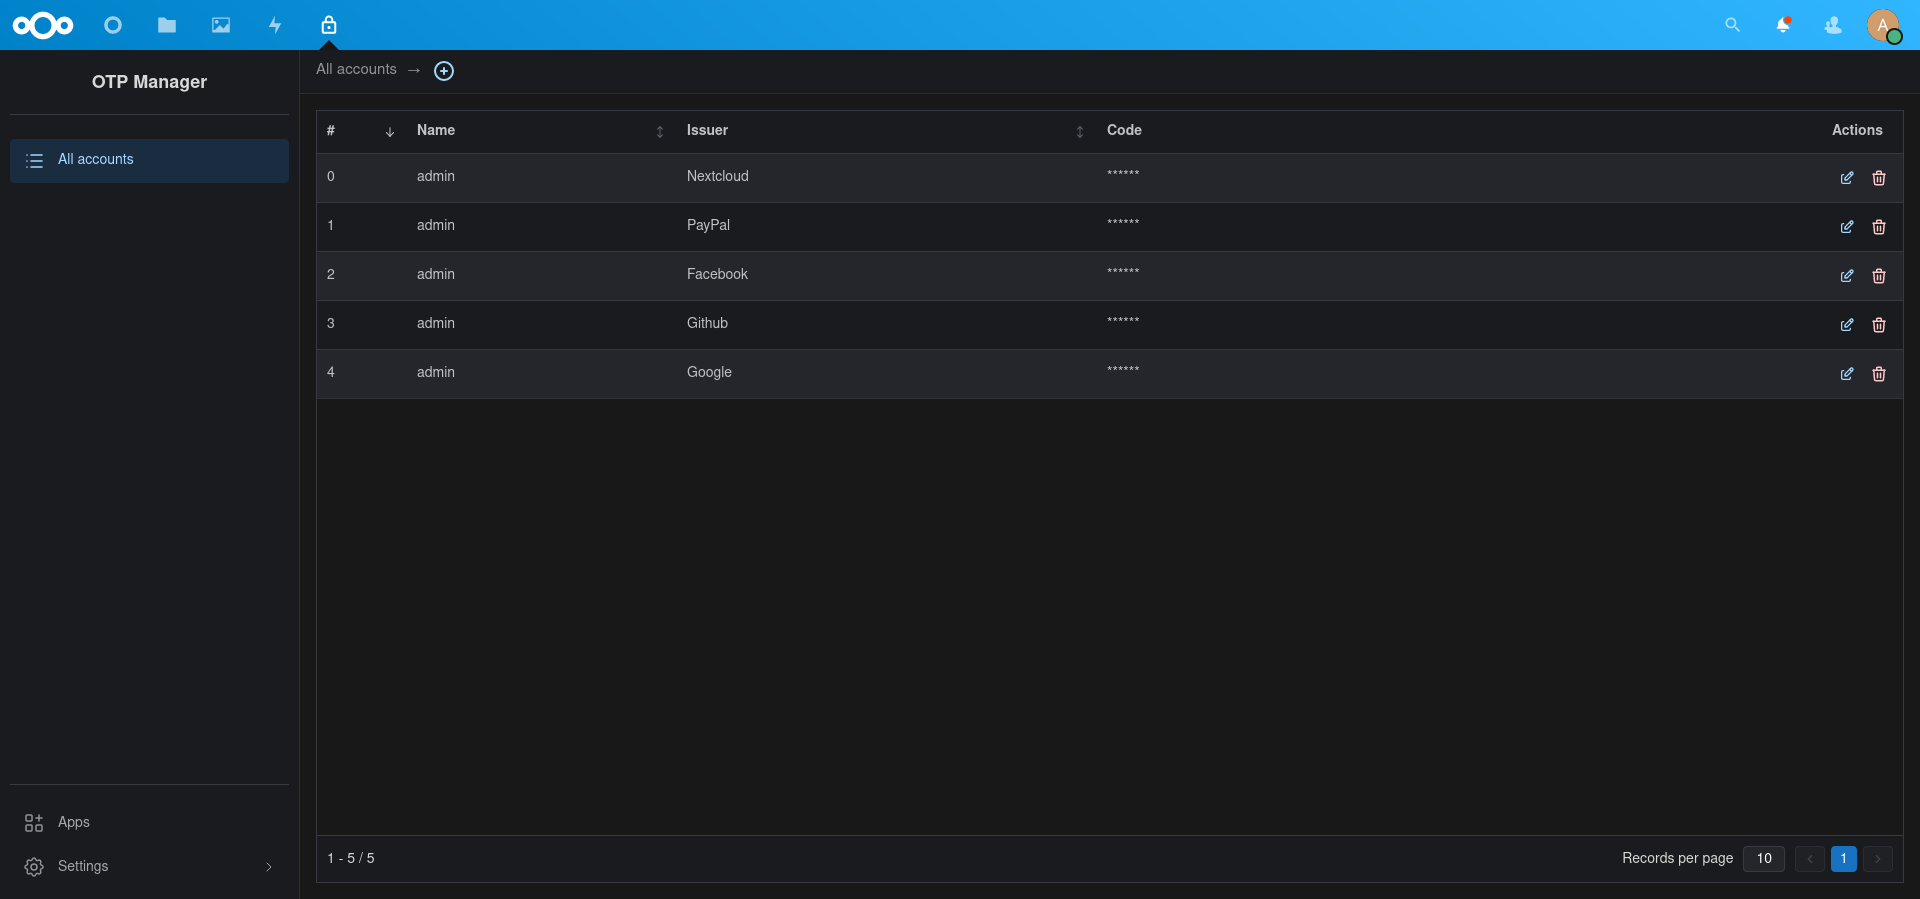Click the Github issuer cell
Viewport: 1920px width, 899px height.
pos(707,323)
